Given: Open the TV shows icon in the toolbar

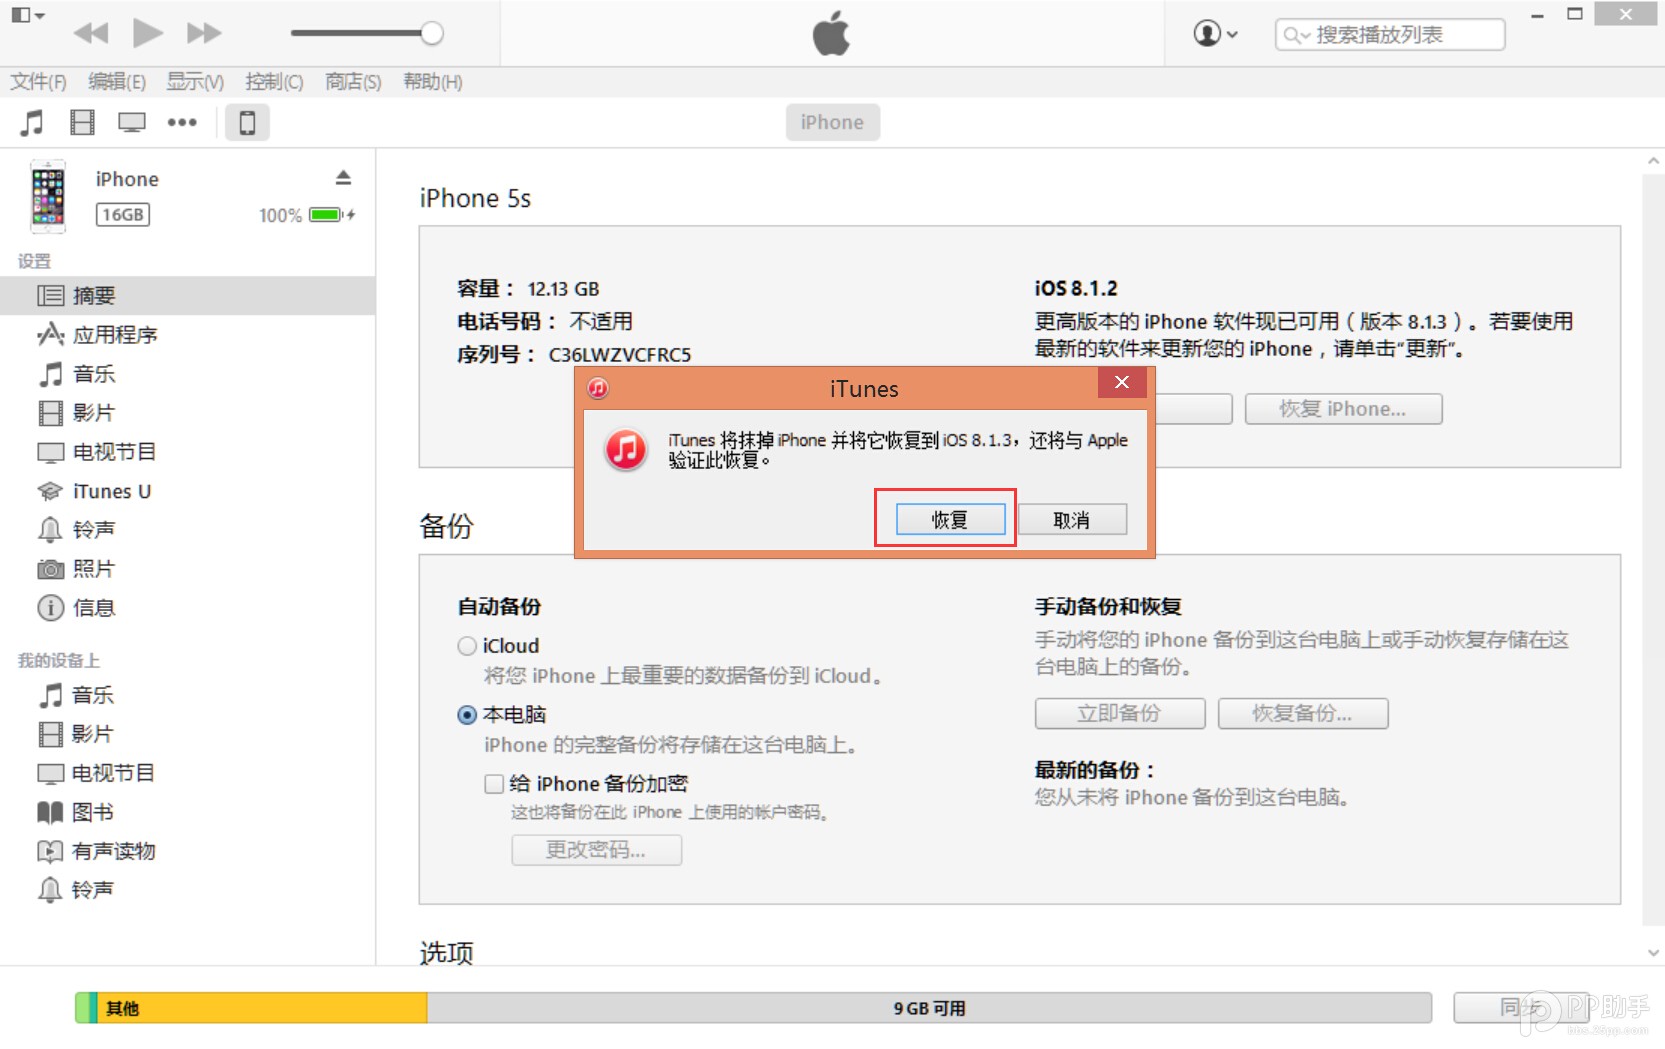Looking at the screenshot, I should [131, 122].
